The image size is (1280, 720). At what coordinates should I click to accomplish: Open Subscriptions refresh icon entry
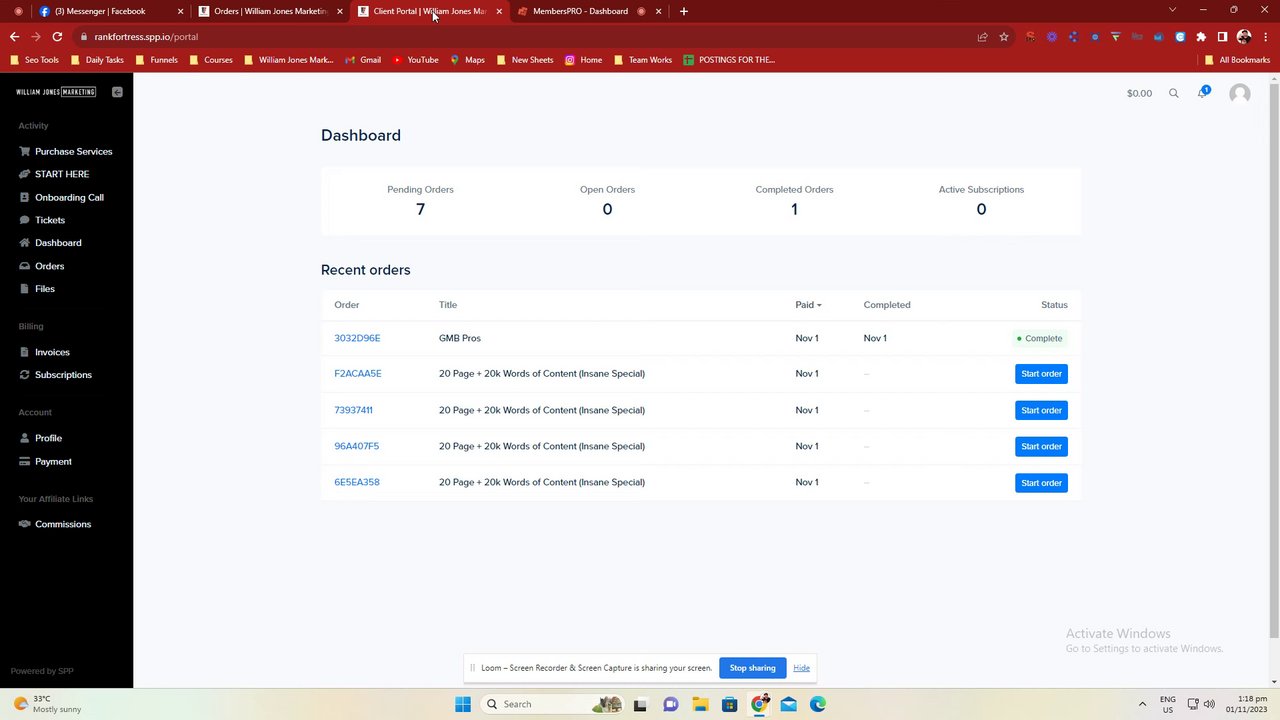25,375
